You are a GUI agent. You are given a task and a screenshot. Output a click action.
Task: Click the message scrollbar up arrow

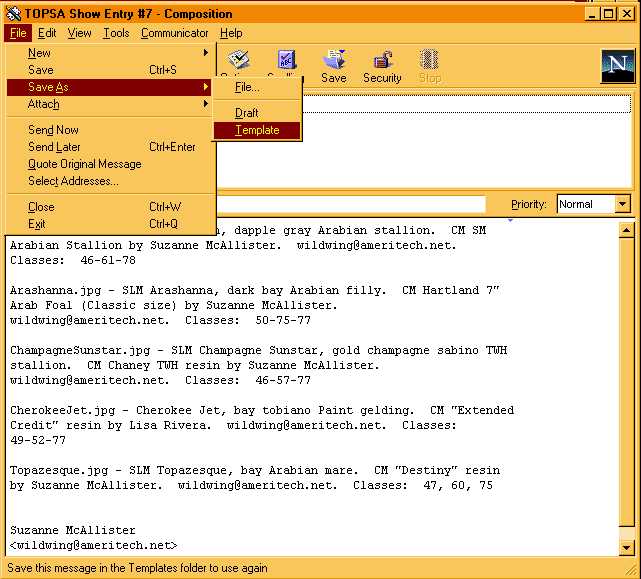click(626, 230)
